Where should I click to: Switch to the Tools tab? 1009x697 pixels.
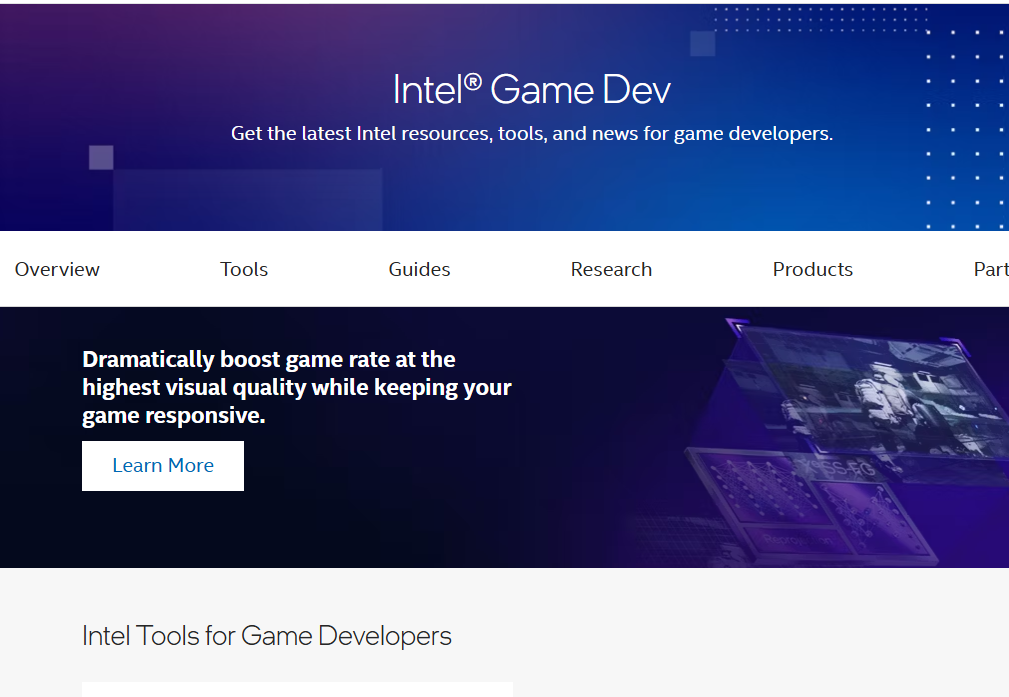tap(244, 269)
